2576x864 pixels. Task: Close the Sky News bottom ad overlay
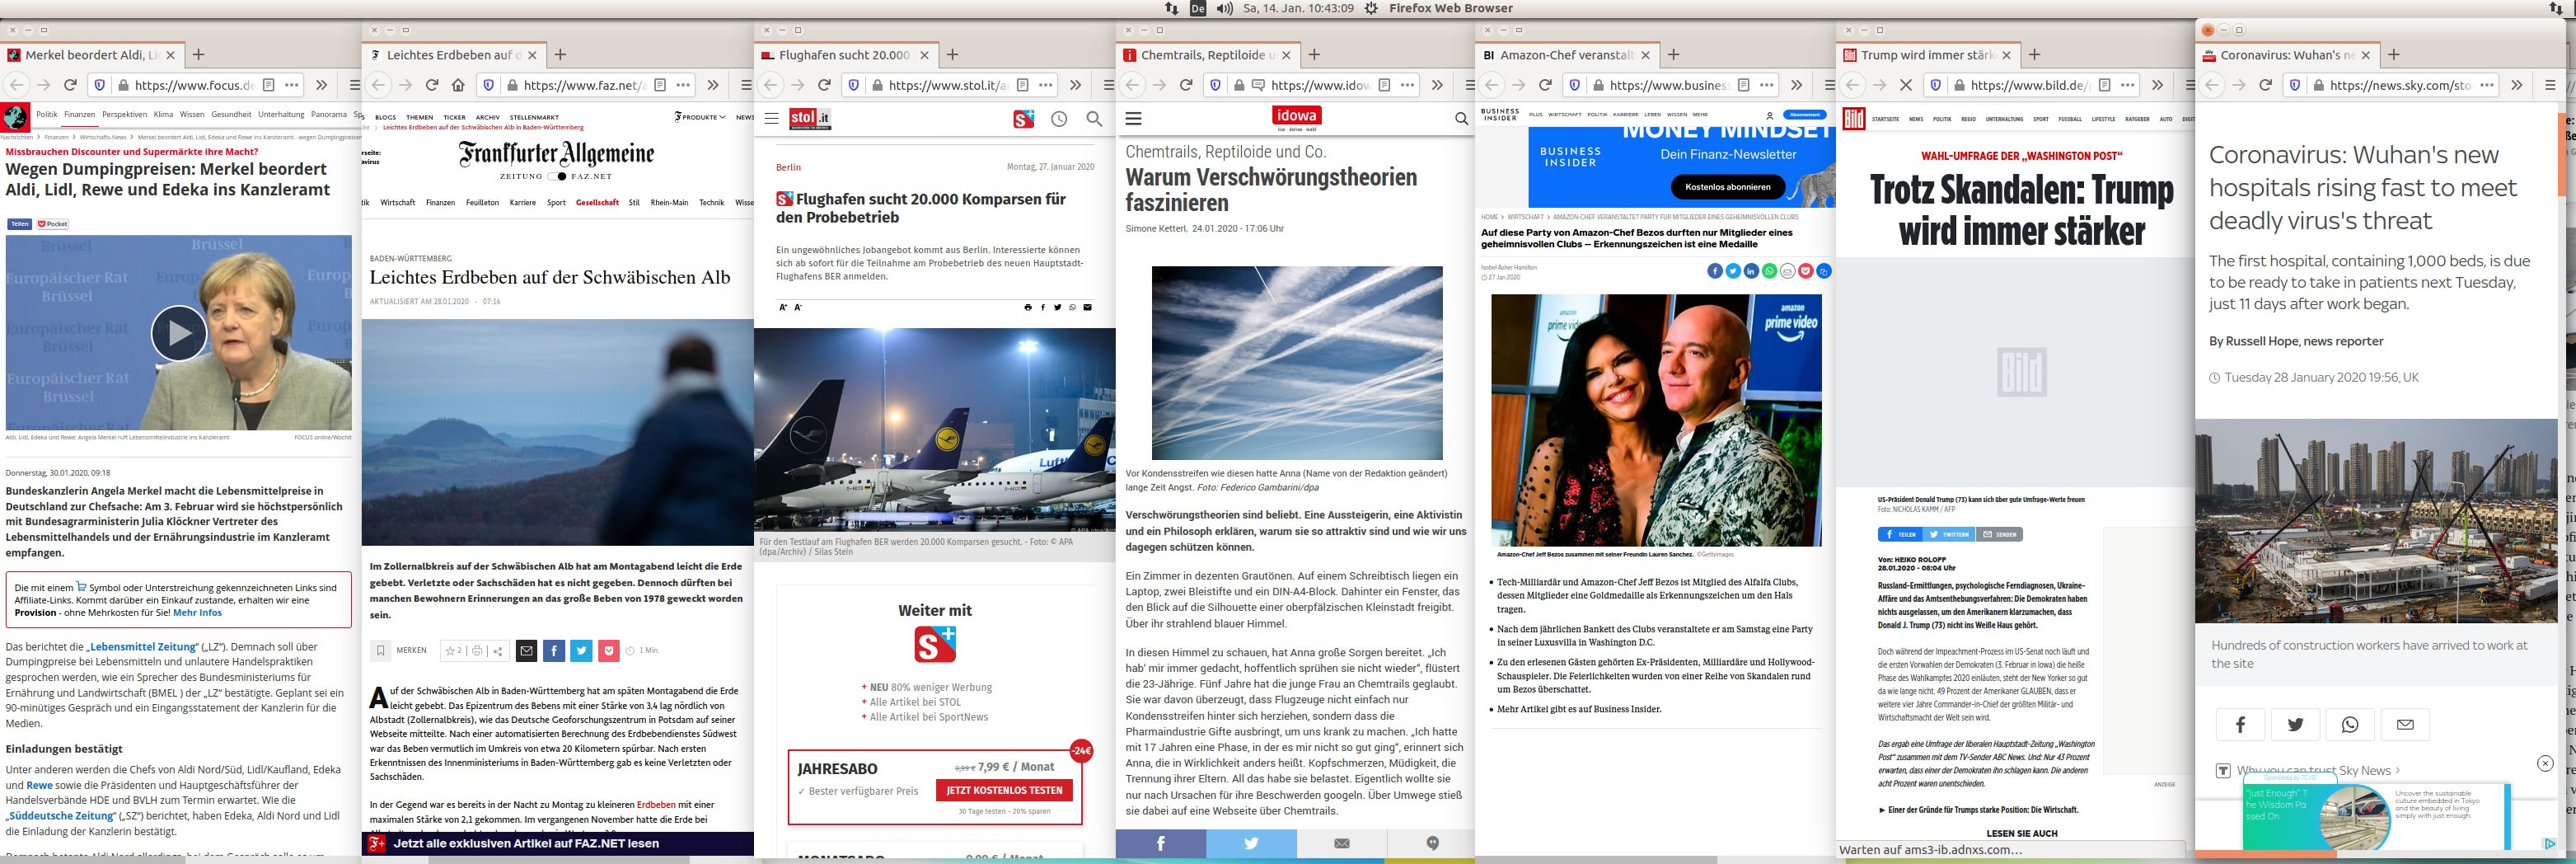pos(2545,763)
